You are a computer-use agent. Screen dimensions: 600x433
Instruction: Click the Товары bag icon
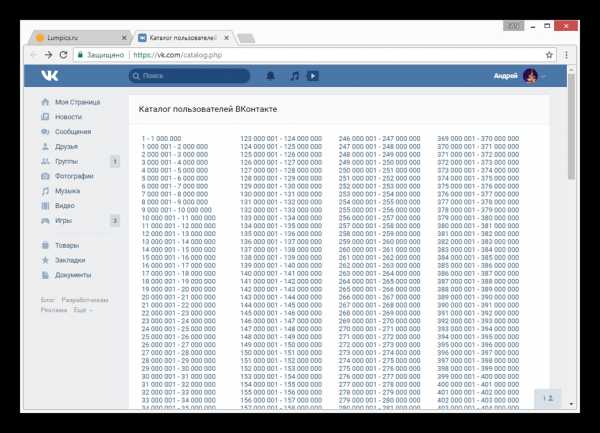tap(45, 245)
